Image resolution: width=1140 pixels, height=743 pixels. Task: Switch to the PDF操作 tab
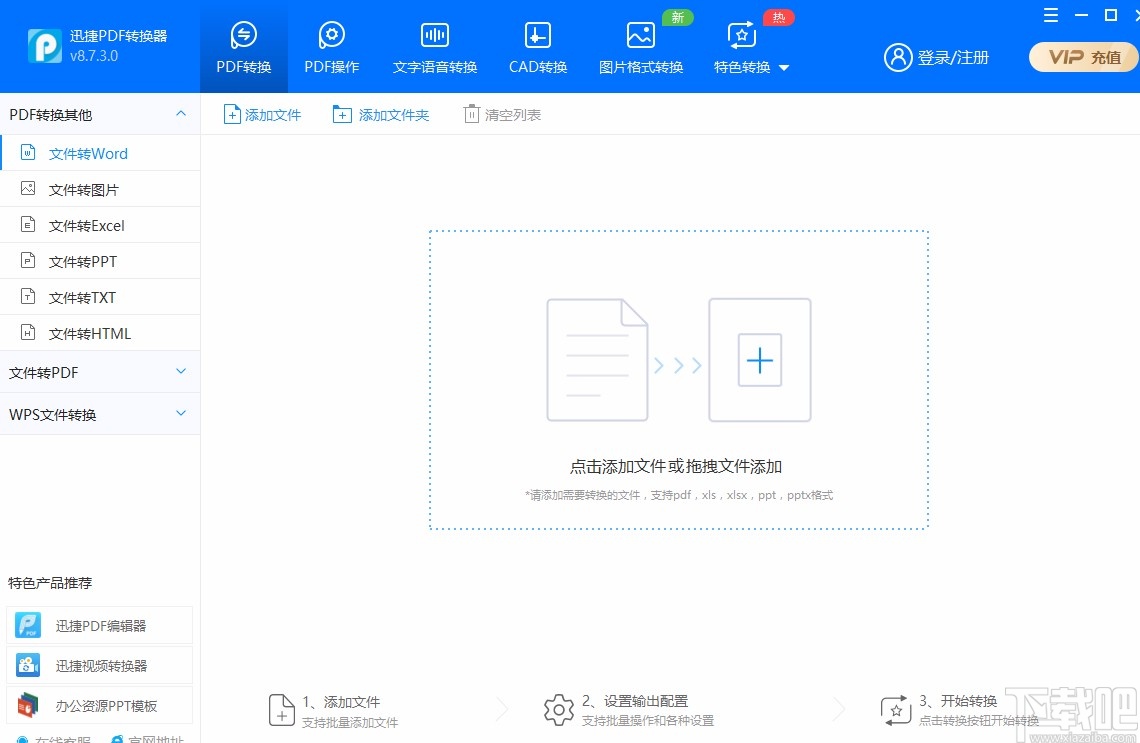coord(331,46)
